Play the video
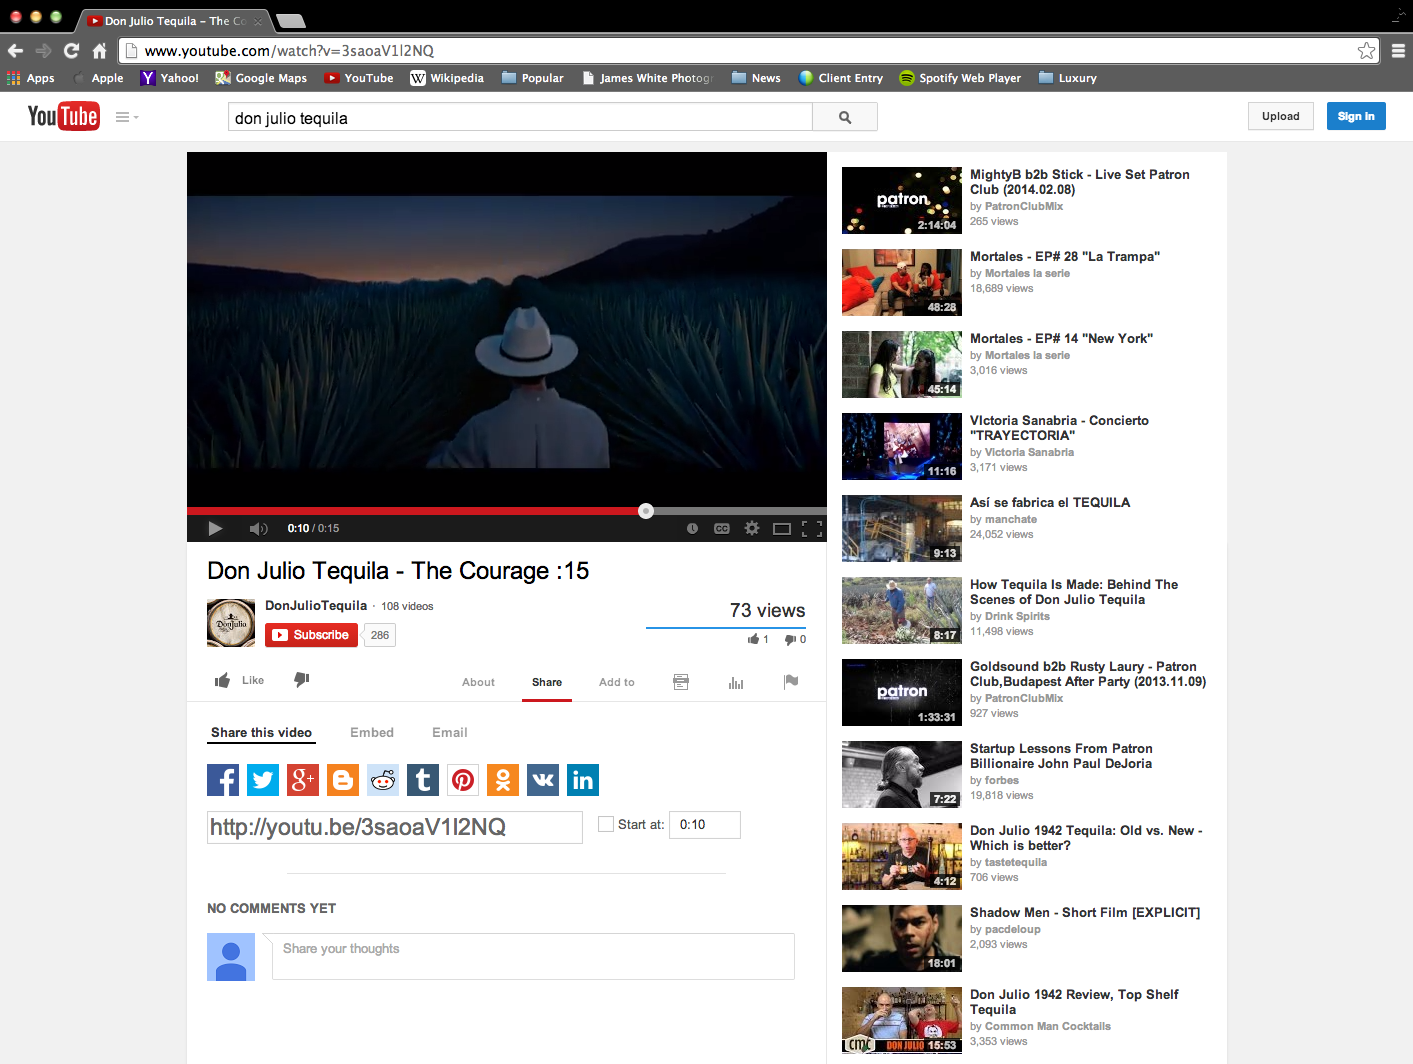The image size is (1413, 1064). [215, 528]
